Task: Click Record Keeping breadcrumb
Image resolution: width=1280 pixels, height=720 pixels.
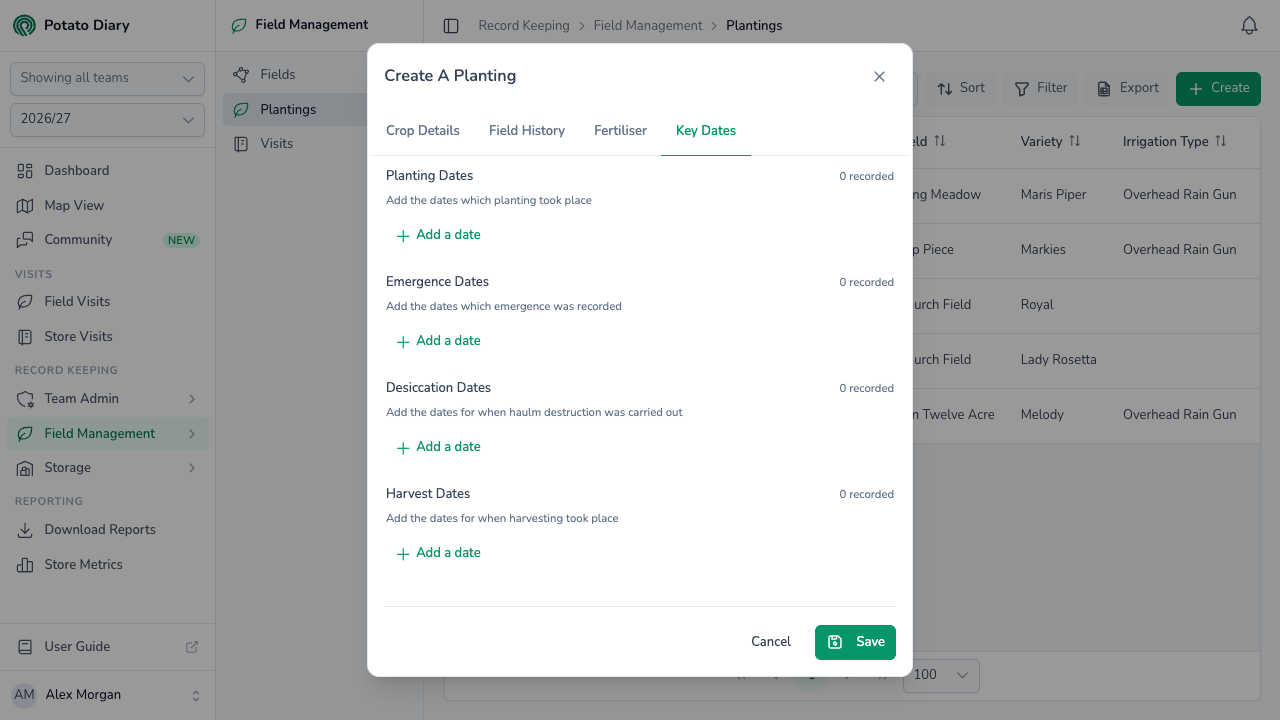Action: click(x=524, y=26)
